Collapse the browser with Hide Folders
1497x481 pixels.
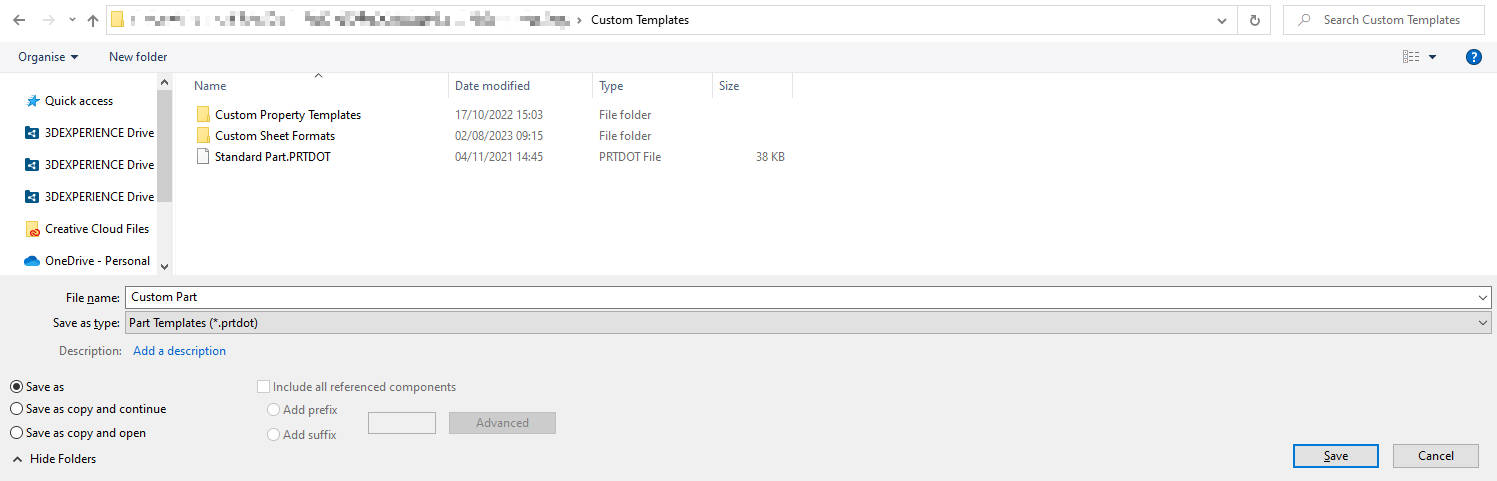pos(55,459)
